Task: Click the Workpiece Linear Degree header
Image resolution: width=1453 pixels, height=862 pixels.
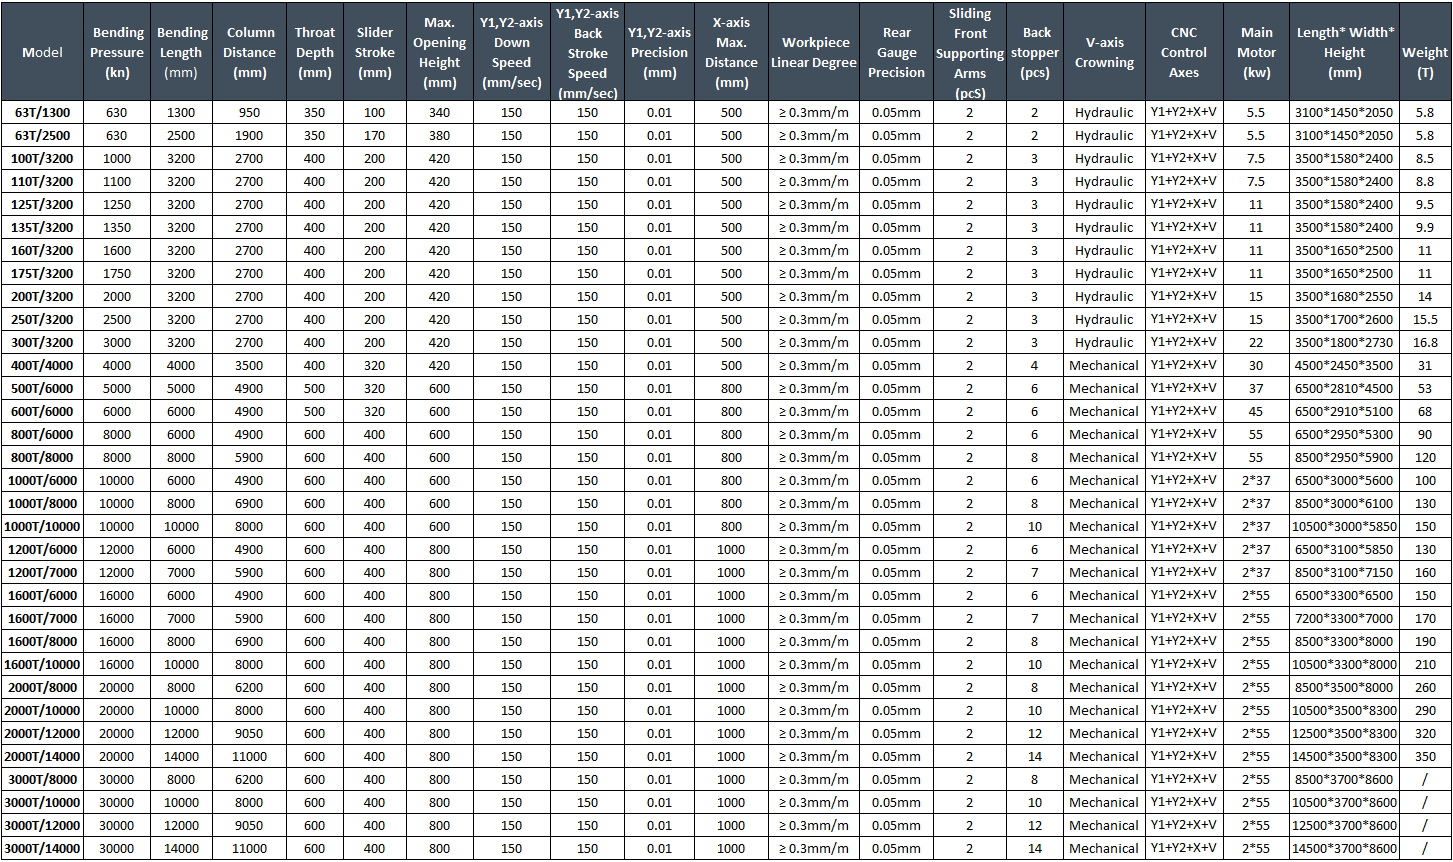Action: [x=813, y=52]
